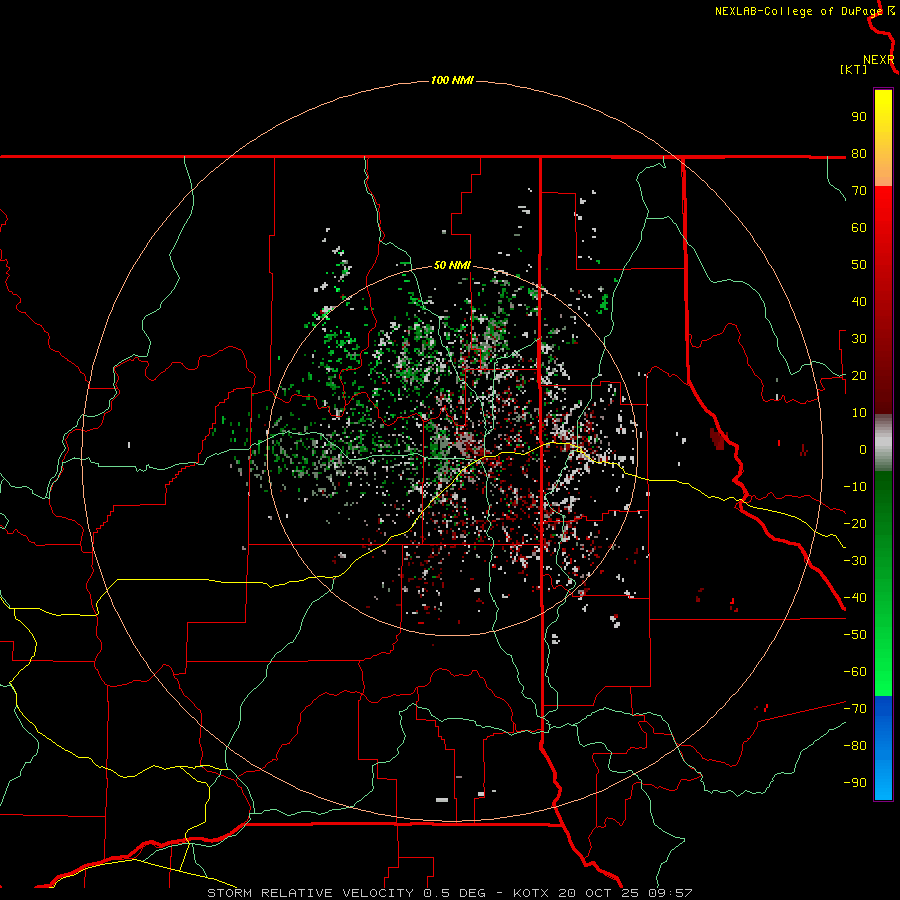Click the 40 value on velocity scale

click(x=859, y=301)
